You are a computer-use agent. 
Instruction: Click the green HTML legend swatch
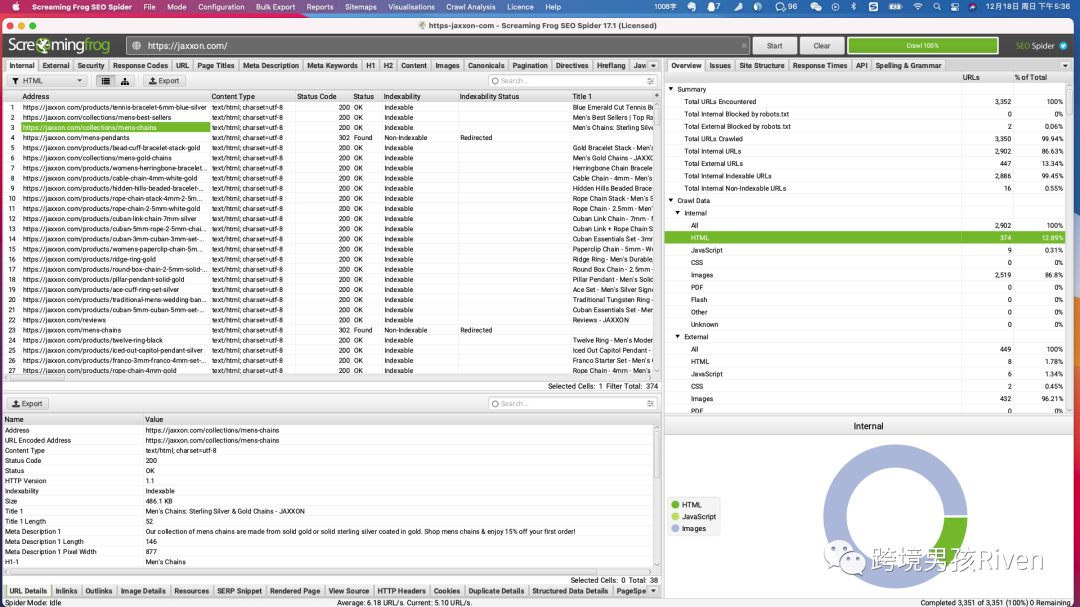(675, 504)
